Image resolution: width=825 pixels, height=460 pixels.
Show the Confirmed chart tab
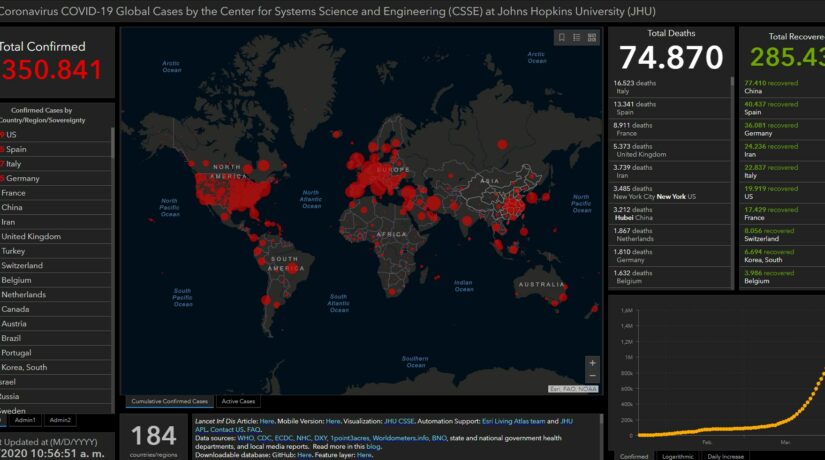click(x=633, y=456)
